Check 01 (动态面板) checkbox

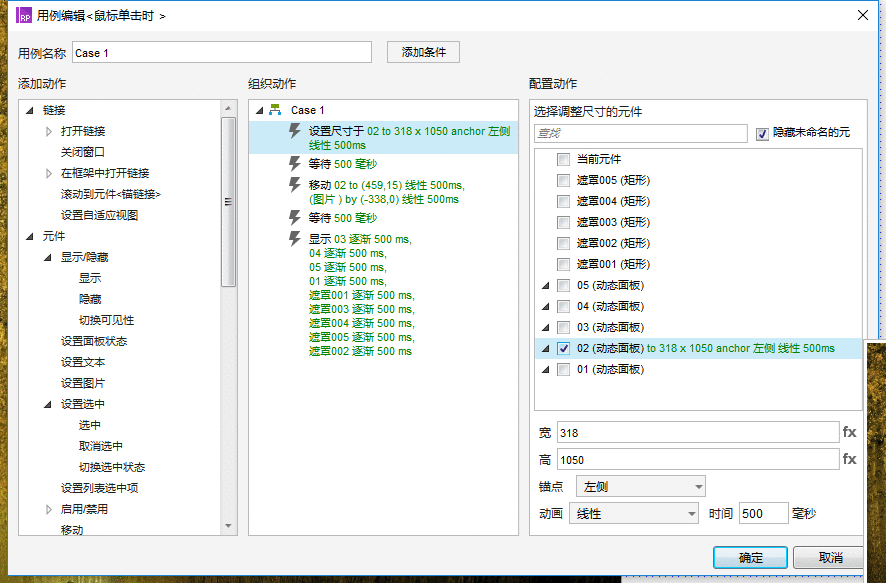coord(563,369)
